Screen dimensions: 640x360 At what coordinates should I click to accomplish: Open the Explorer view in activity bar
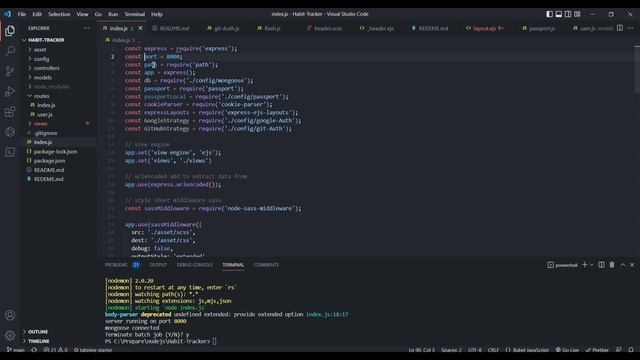click(x=10, y=31)
